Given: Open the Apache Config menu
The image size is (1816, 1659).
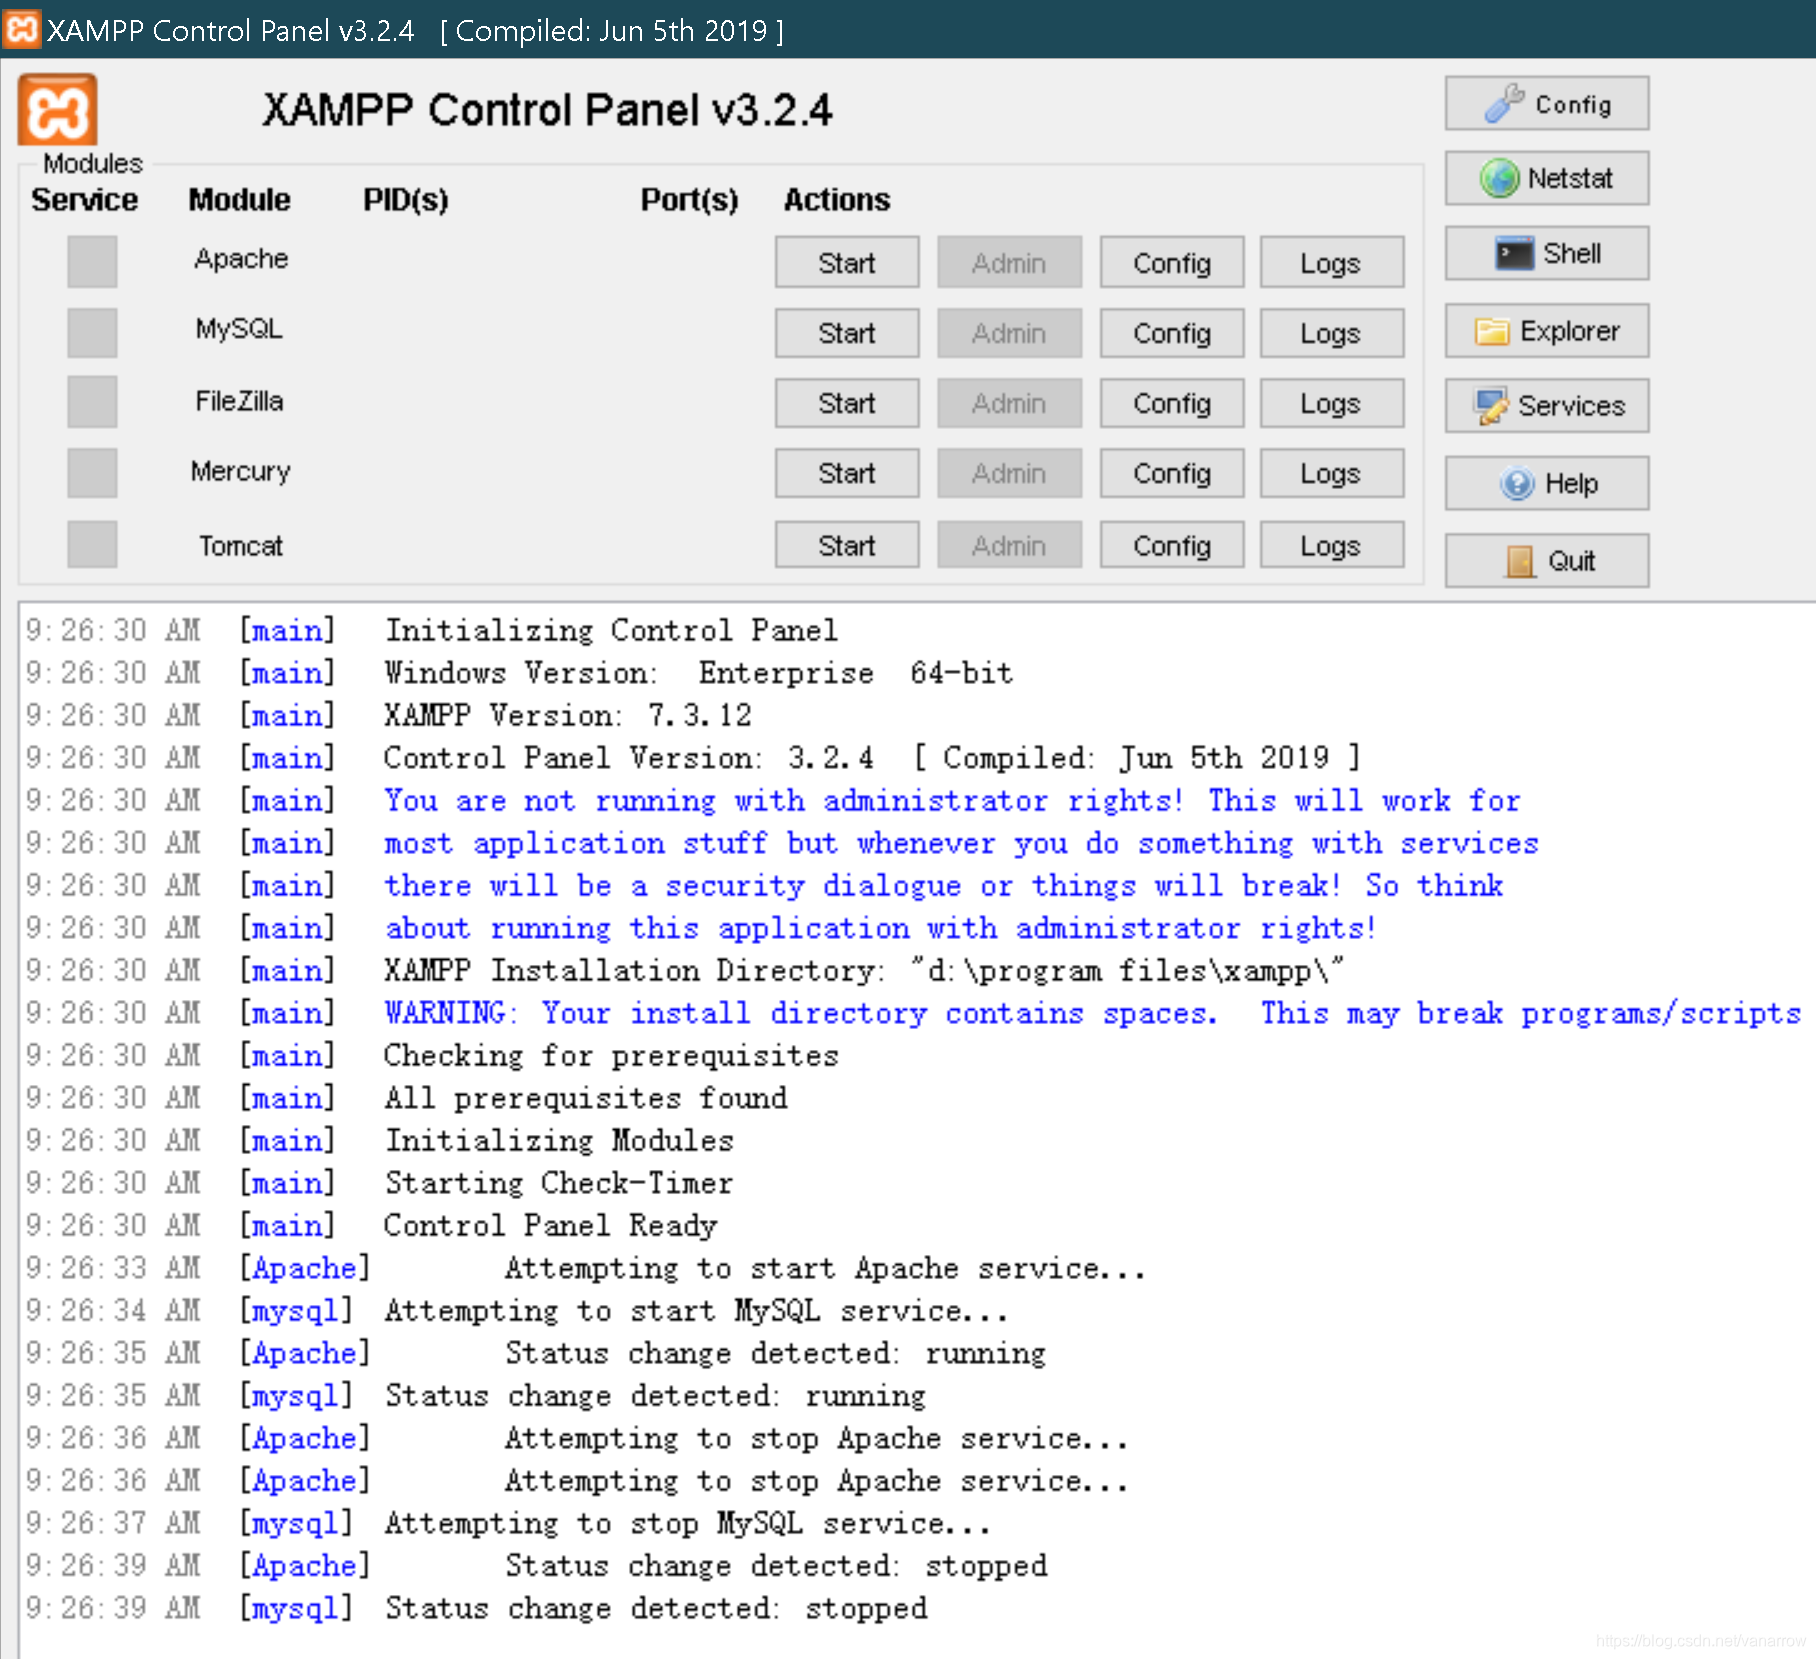Looking at the screenshot, I should click(1172, 263).
